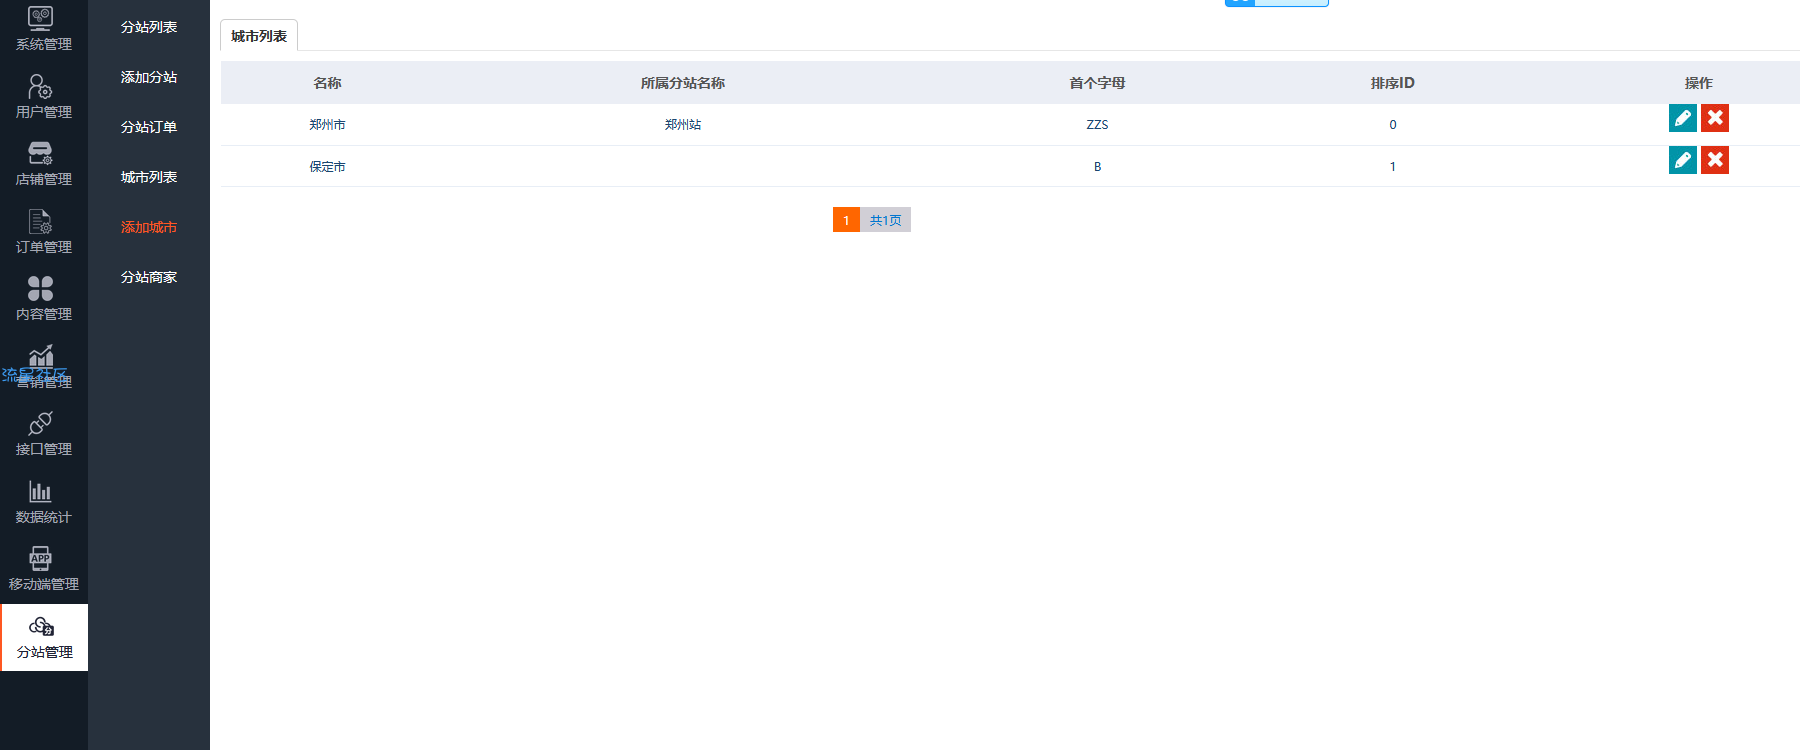
Task: Click the 操作 column header
Action: point(1698,83)
